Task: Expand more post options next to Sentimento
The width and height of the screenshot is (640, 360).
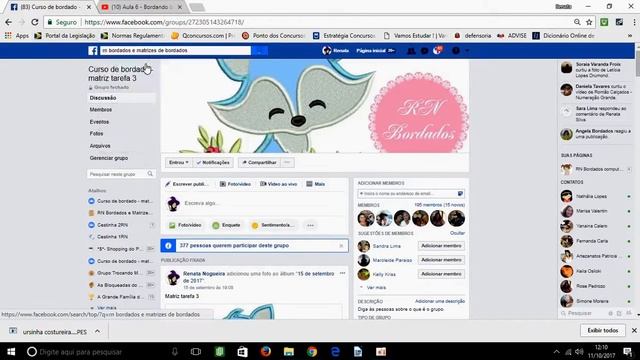Action: [310, 225]
